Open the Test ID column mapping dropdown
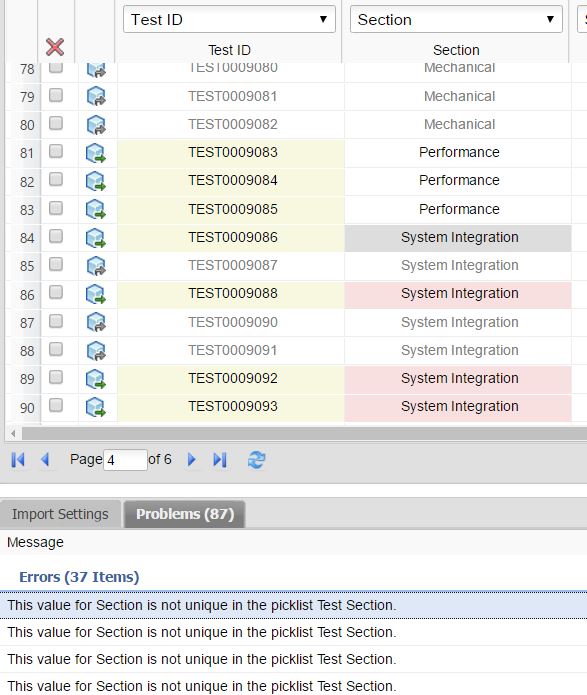587x695 pixels. tap(229, 20)
